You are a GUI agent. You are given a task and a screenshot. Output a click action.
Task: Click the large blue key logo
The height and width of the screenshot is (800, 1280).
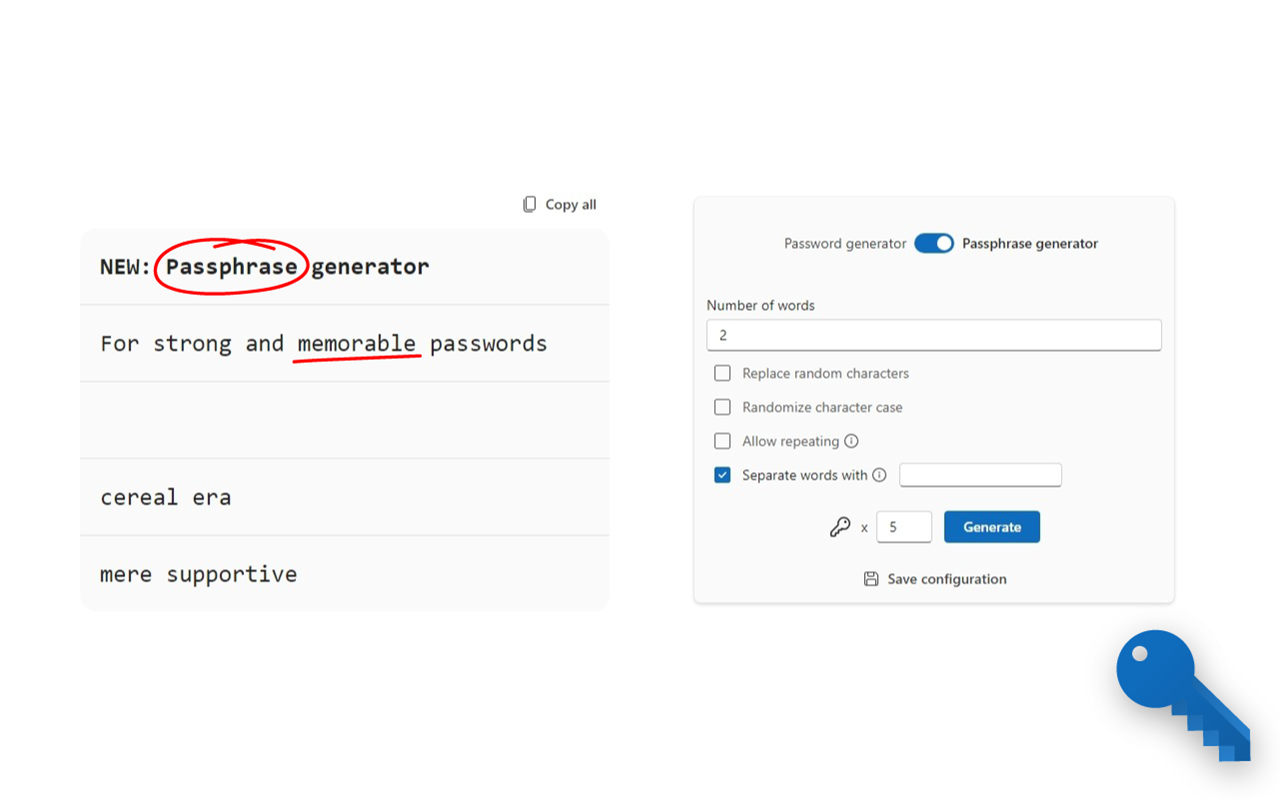coord(1183,695)
